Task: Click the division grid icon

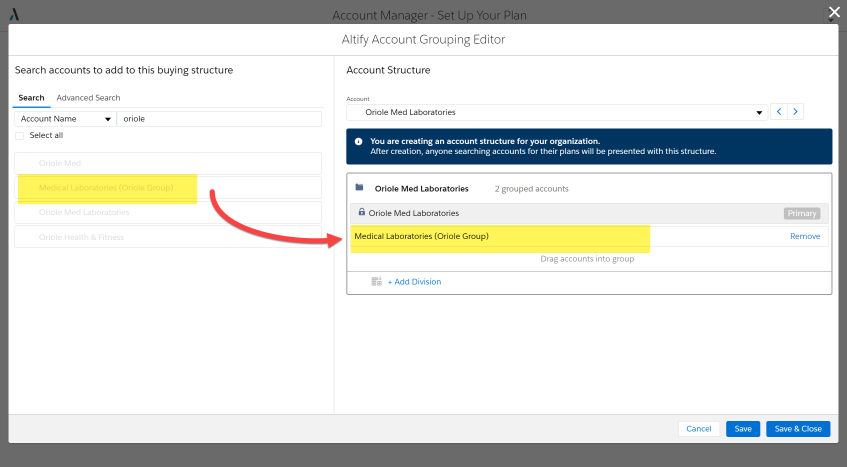Action: click(x=377, y=281)
